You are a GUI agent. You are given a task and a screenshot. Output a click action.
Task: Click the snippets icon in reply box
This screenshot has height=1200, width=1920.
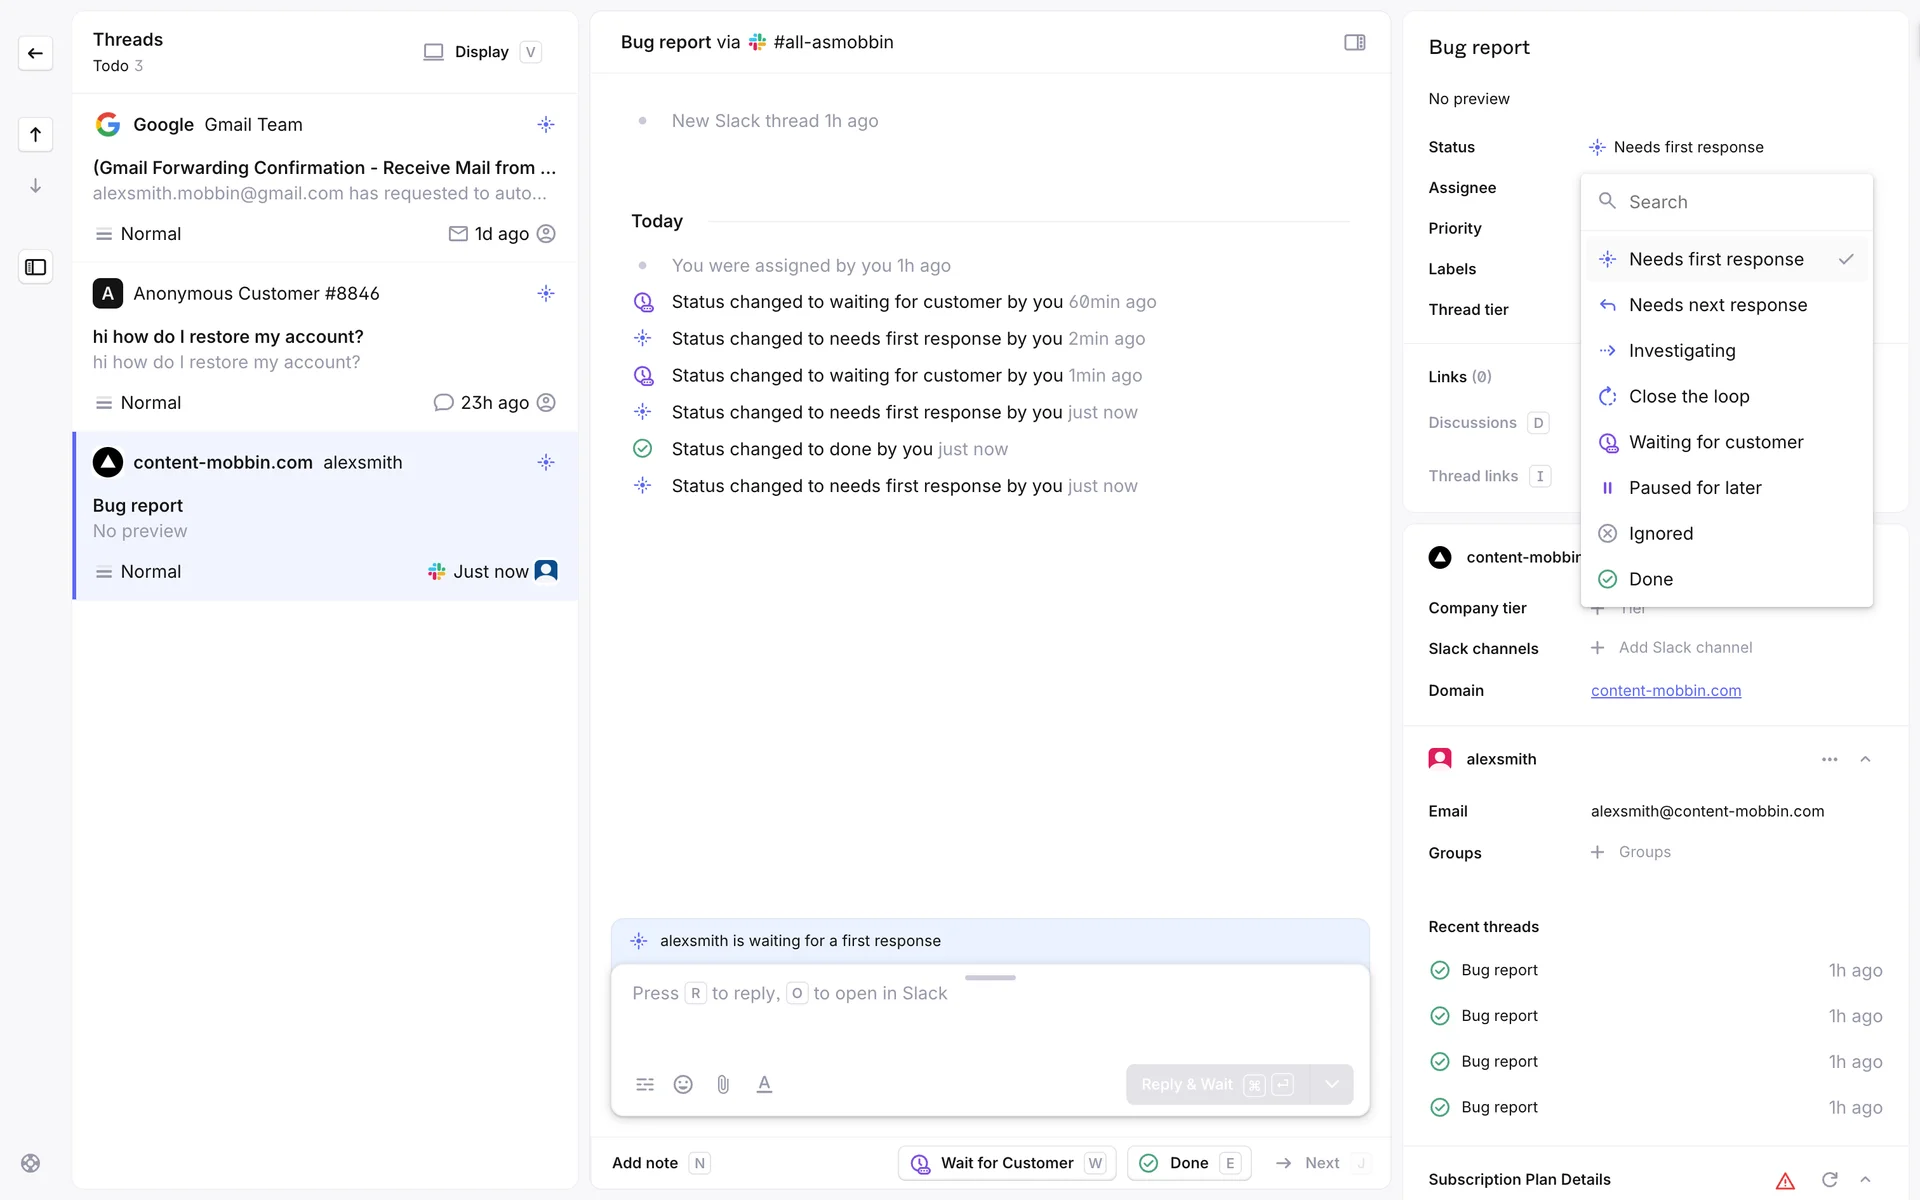click(645, 1084)
